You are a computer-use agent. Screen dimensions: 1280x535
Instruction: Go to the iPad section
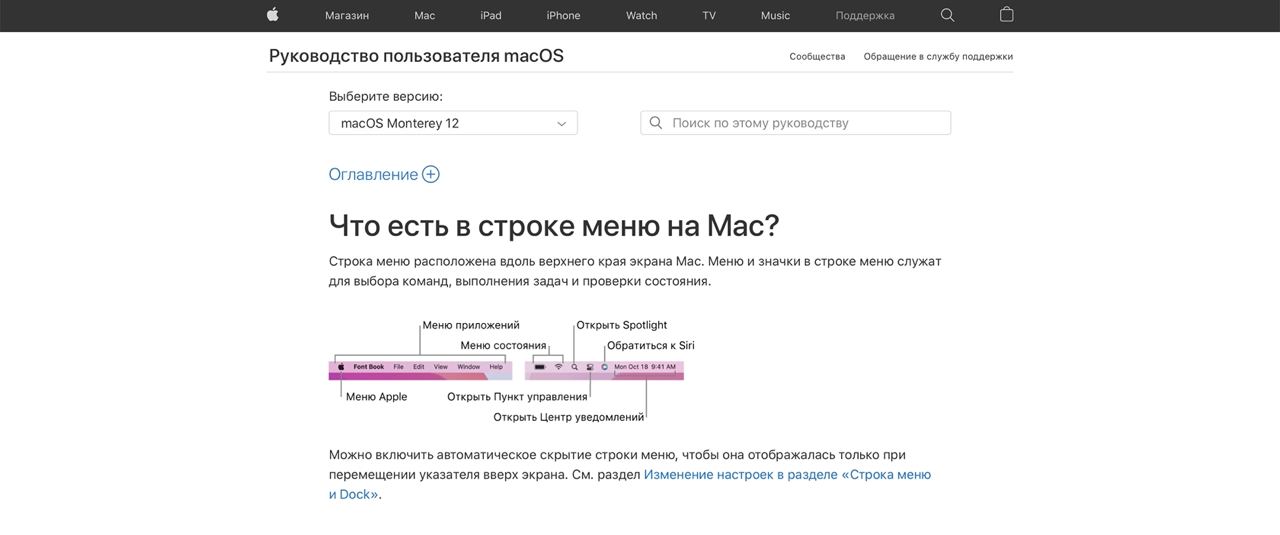(491, 15)
